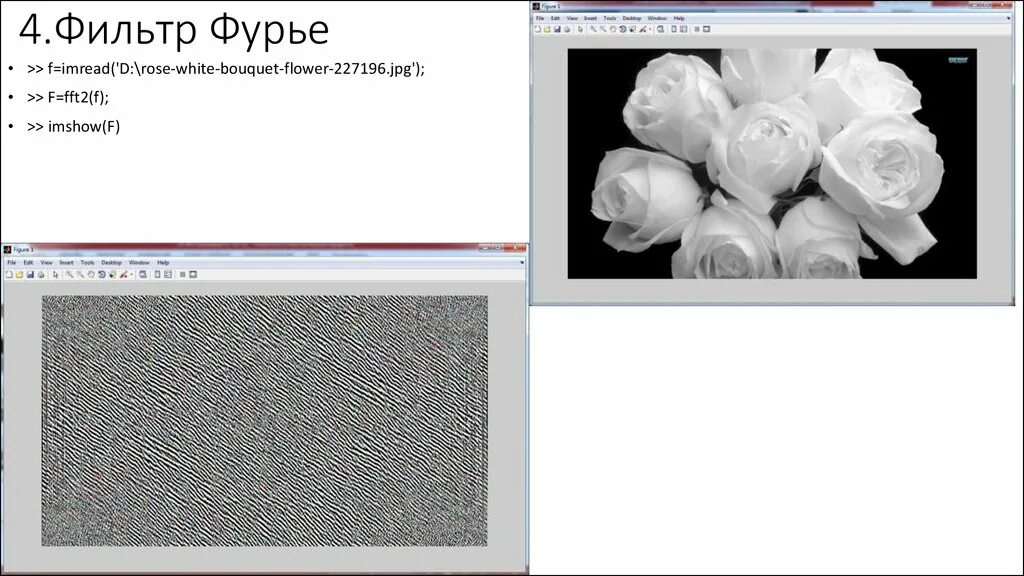The width and height of the screenshot is (1024, 576).
Task: Select Data Cursor tool in FFT pattern window
Action: 112,274
